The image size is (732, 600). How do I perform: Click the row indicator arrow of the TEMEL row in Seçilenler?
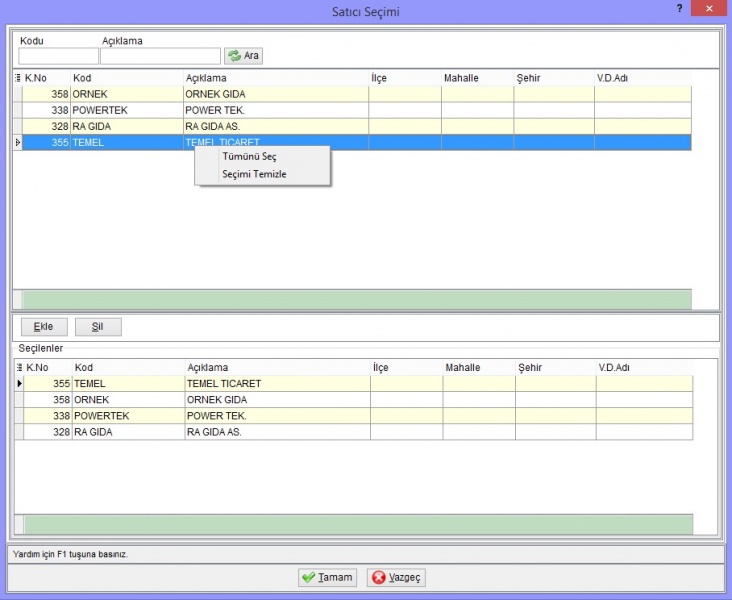pos(19,383)
